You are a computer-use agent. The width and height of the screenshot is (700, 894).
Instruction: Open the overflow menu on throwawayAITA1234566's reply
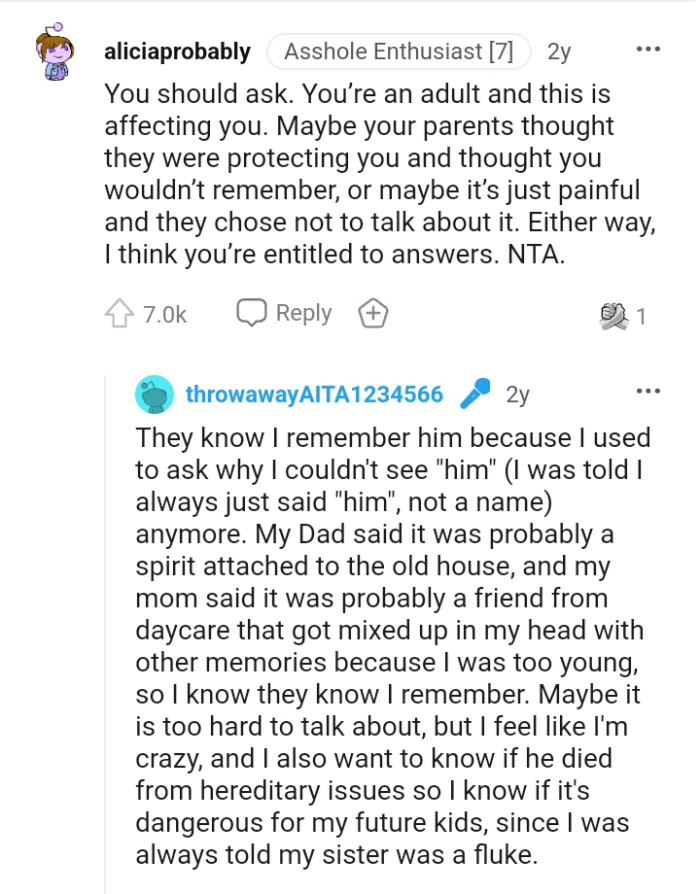[649, 391]
